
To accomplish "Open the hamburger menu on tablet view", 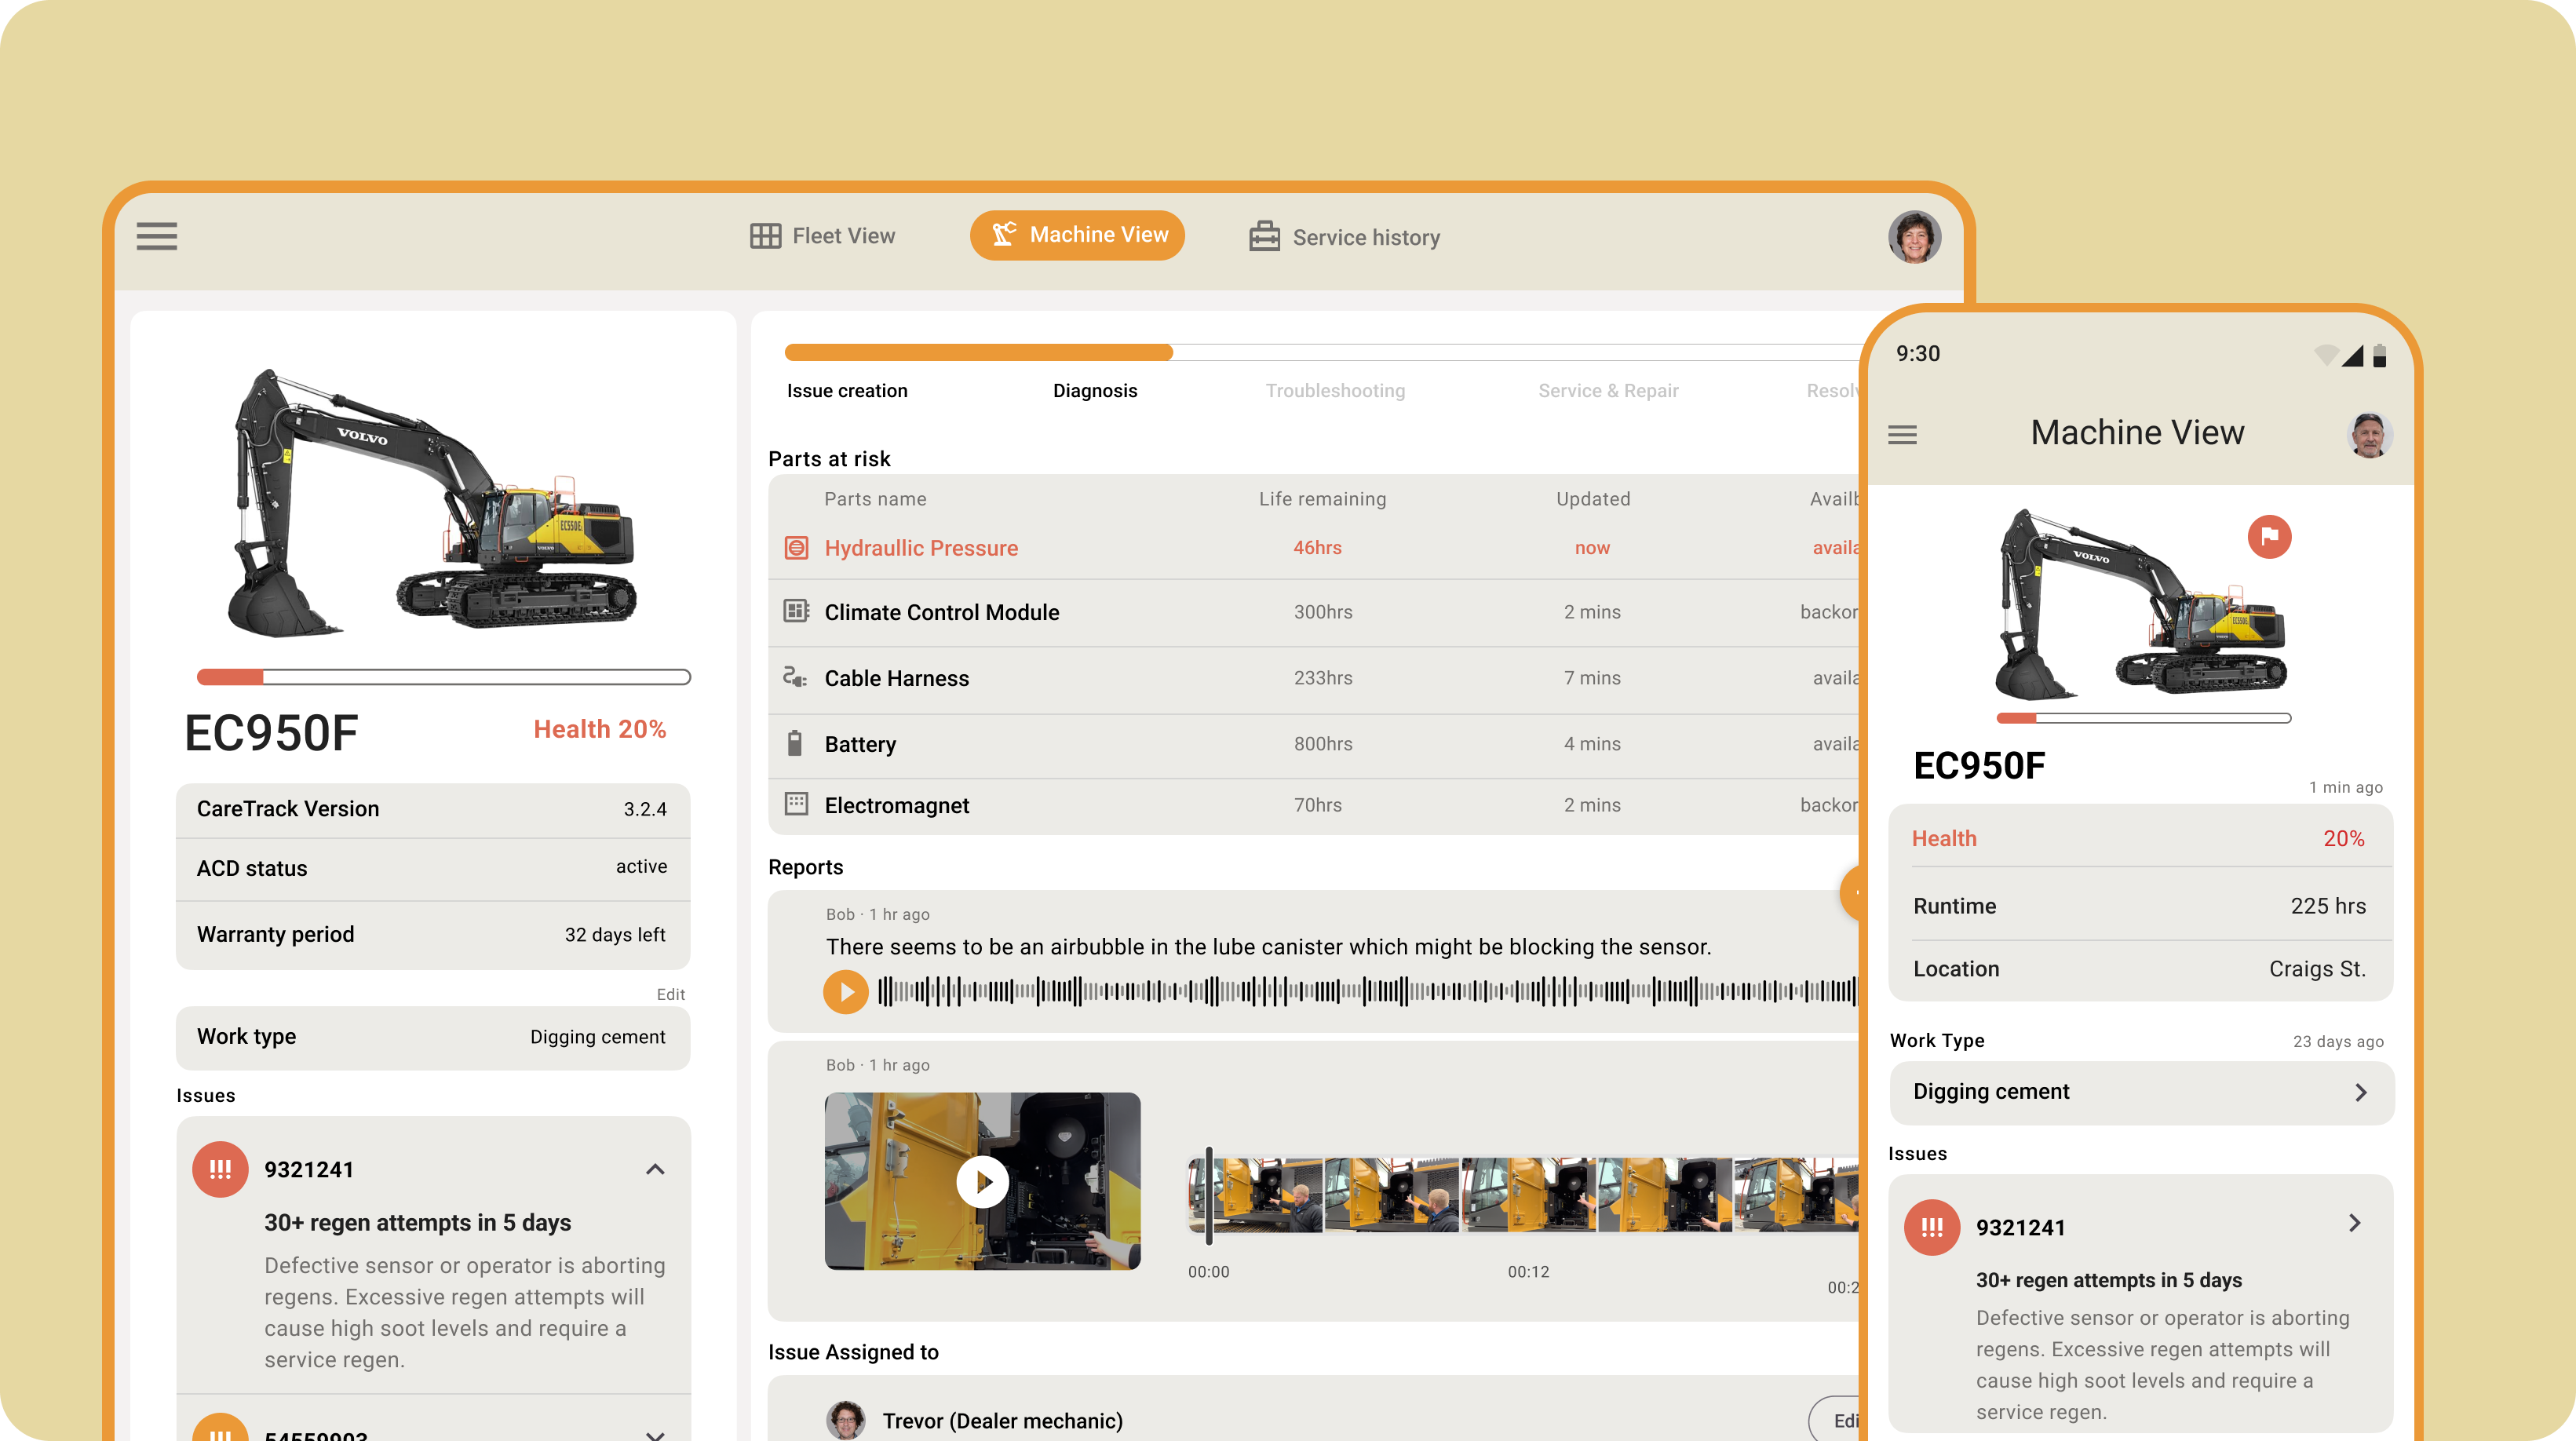I will (157, 236).
